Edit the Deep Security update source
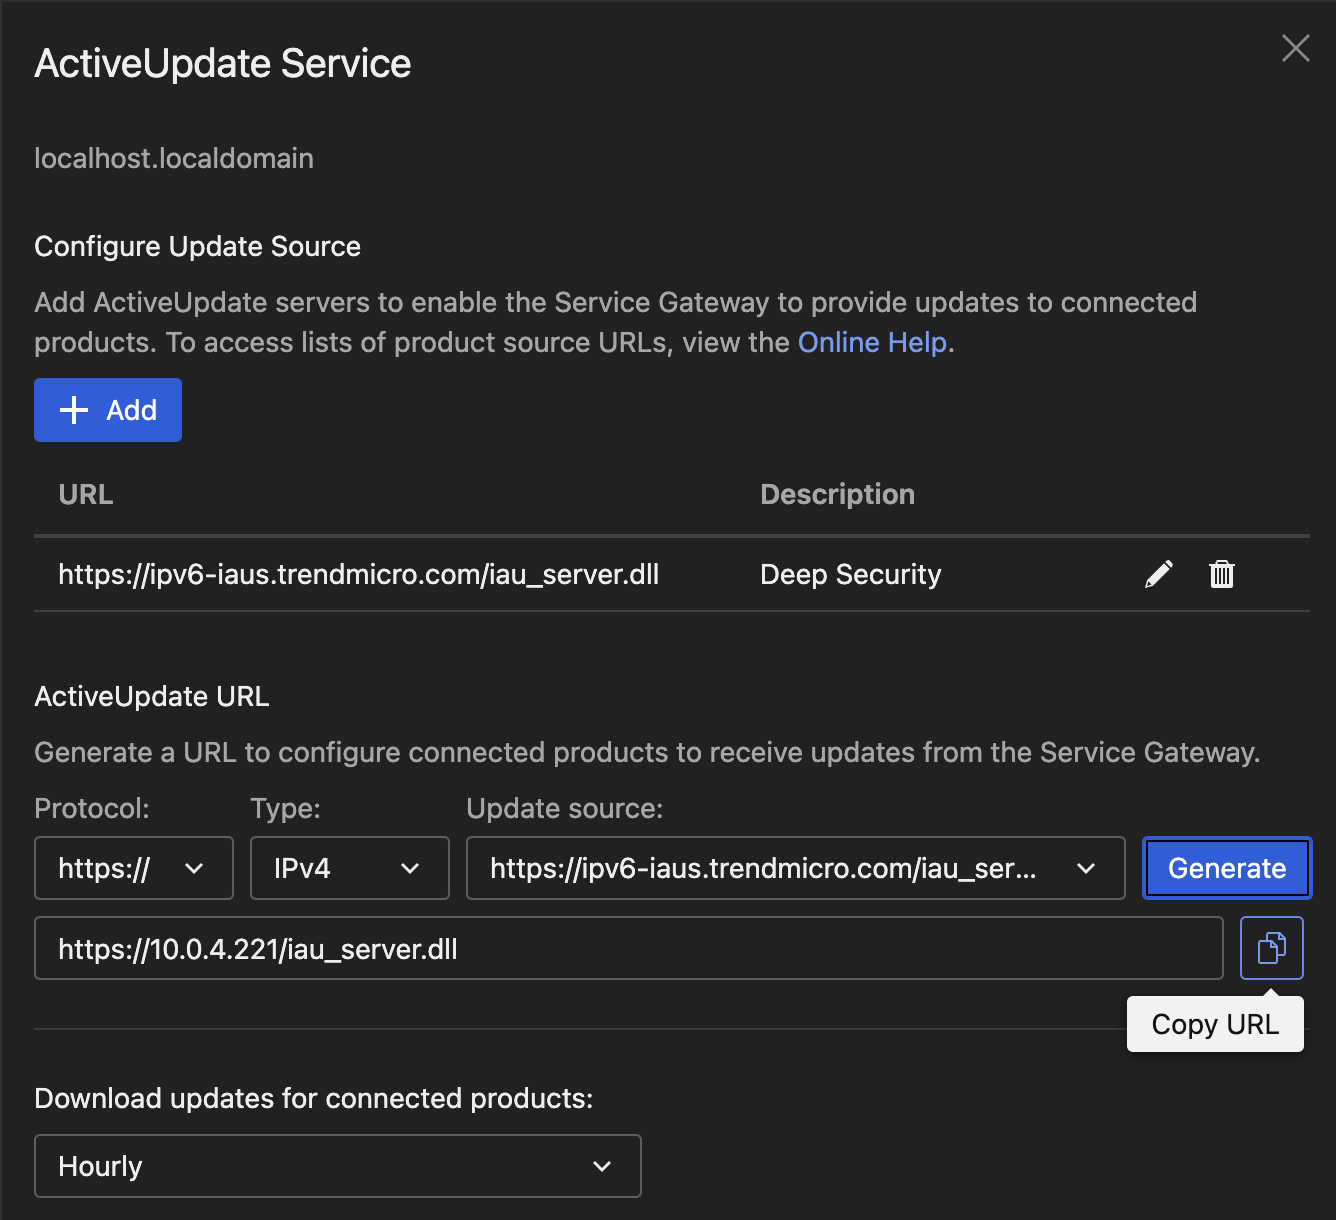This screenshot has height=1220, width=1336. point(1158,574)
